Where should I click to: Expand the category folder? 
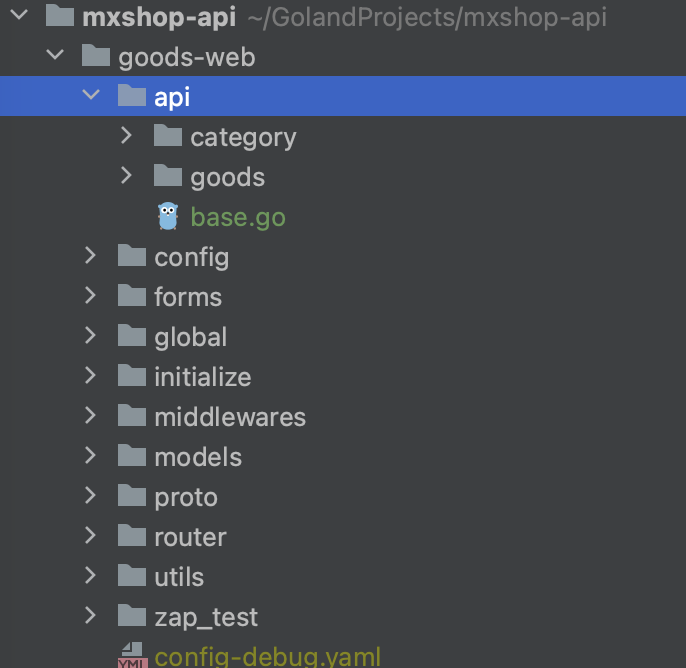[x=126, y=136]
